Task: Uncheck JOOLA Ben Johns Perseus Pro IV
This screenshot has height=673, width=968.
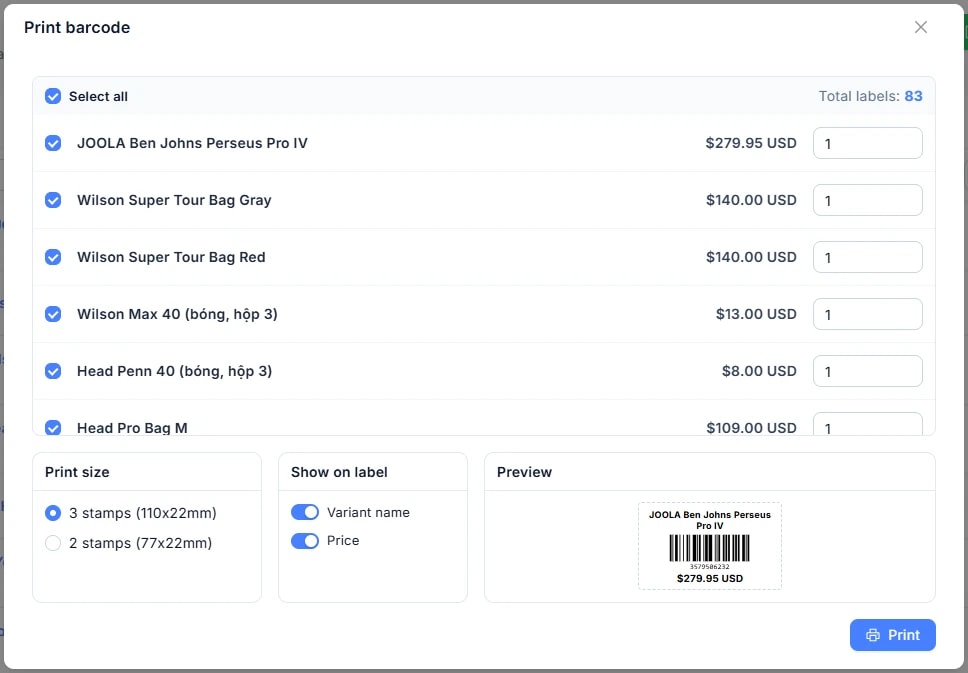Action: pyautogui.click(x=53, y=143)
